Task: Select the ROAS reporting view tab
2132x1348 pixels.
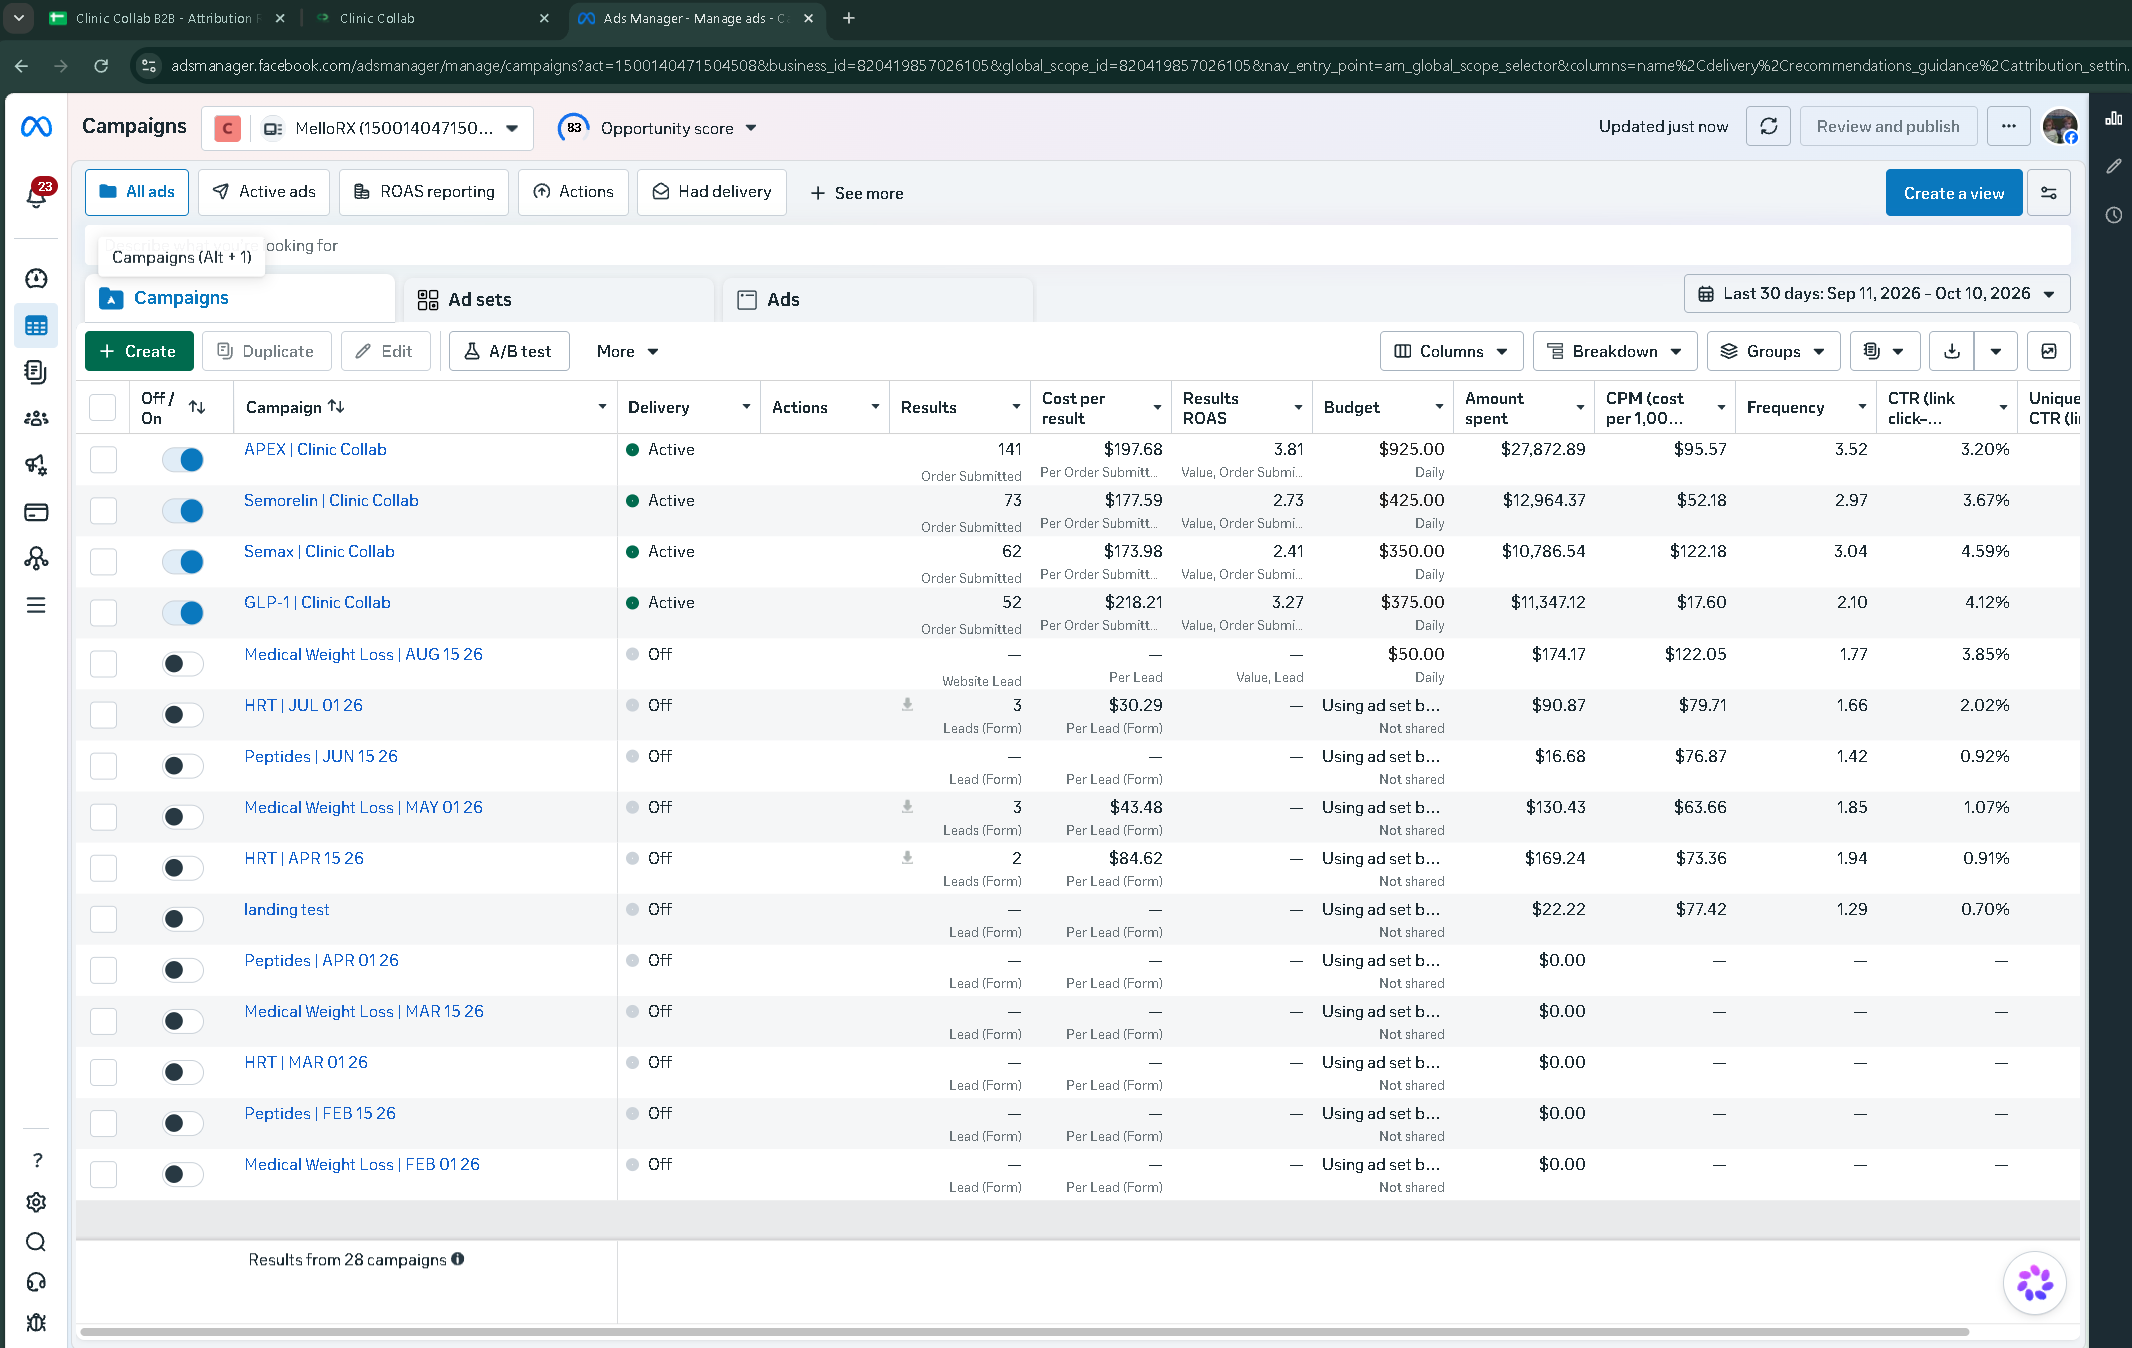Action: [424, 192]
